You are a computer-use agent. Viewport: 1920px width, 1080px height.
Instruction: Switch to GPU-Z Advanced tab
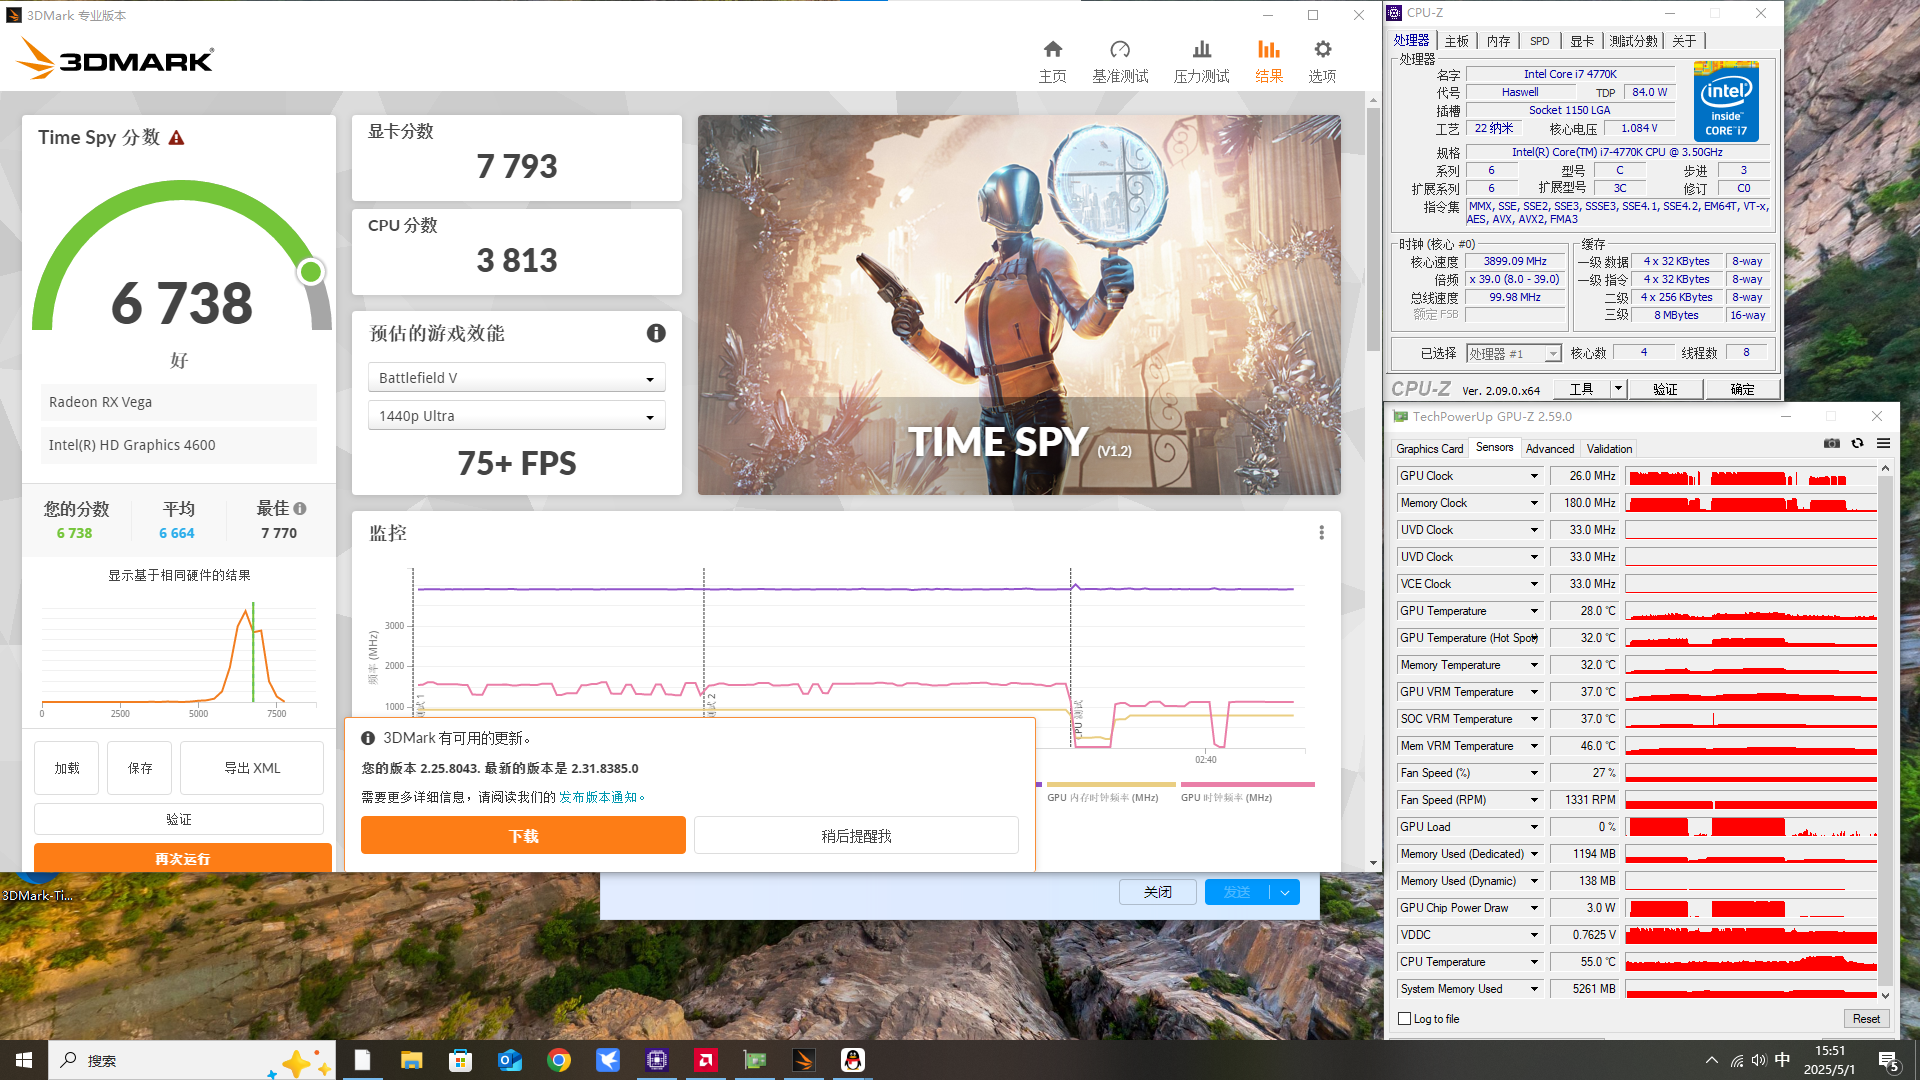(x=1550, y=449)
